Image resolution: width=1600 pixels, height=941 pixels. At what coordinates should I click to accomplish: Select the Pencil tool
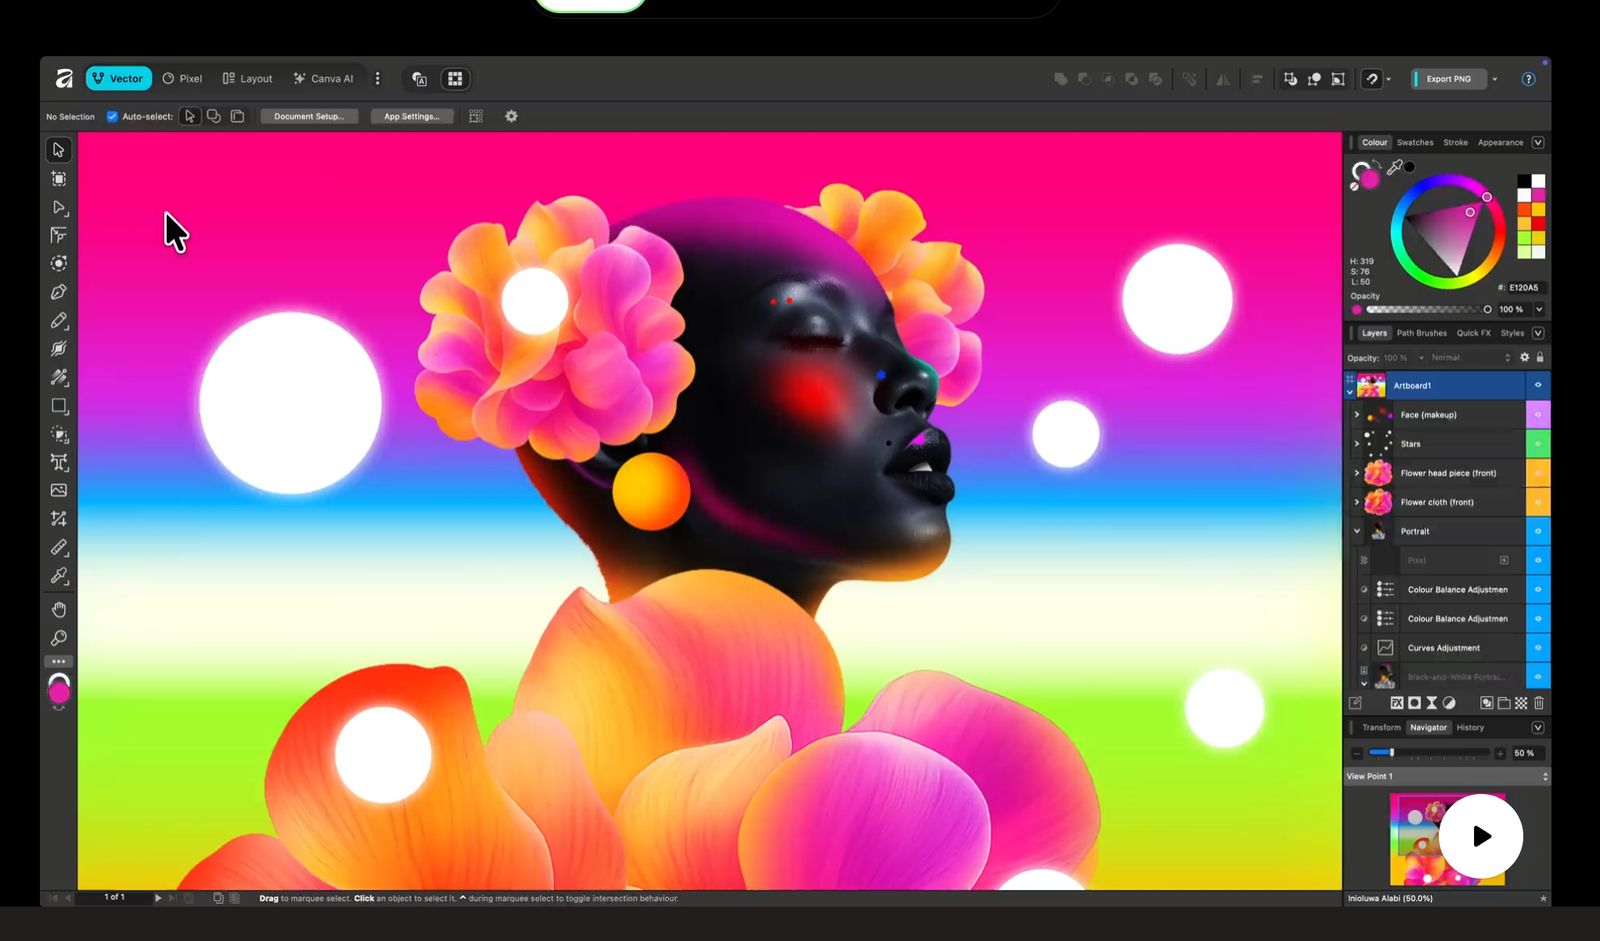tap(59, 321)
